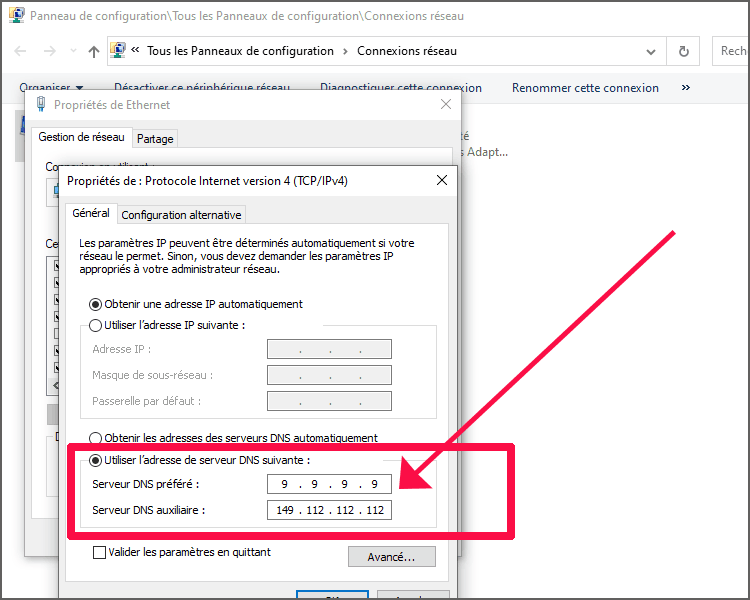Viewport: 750px width, 600px height.
Task: Check Valider les paramètres en quittant
Action: coord(182,552)
